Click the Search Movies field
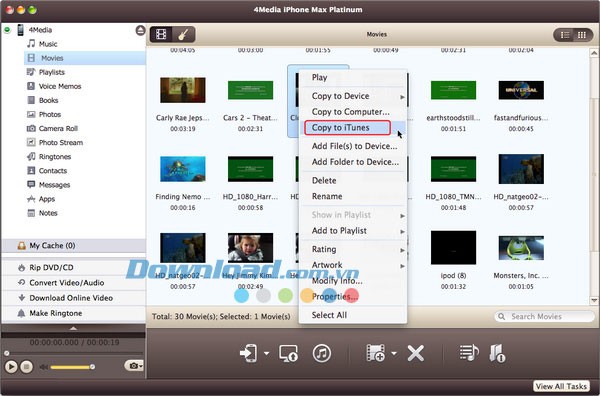The image size is (600, 396). pos(545,317)
